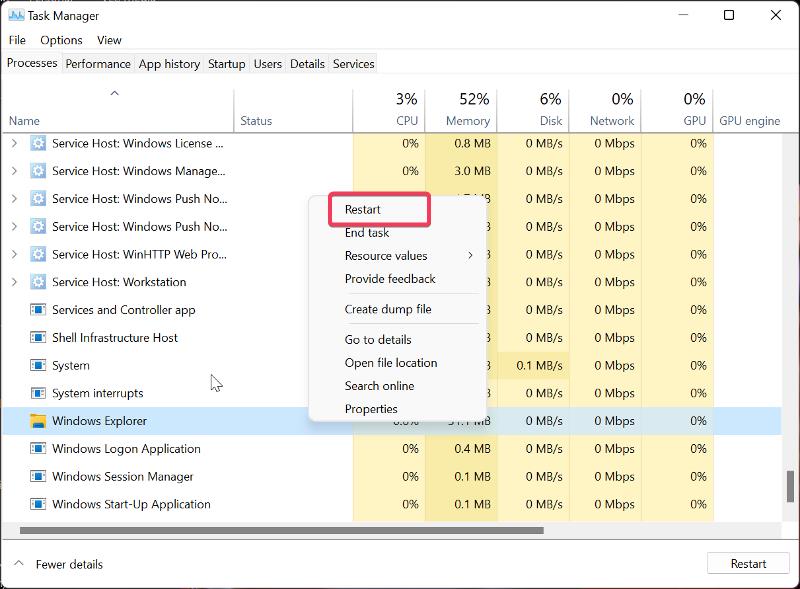Select the Windows Logon Application row name
The height and width of the screenshot is (589, 800).
[126, 449]
